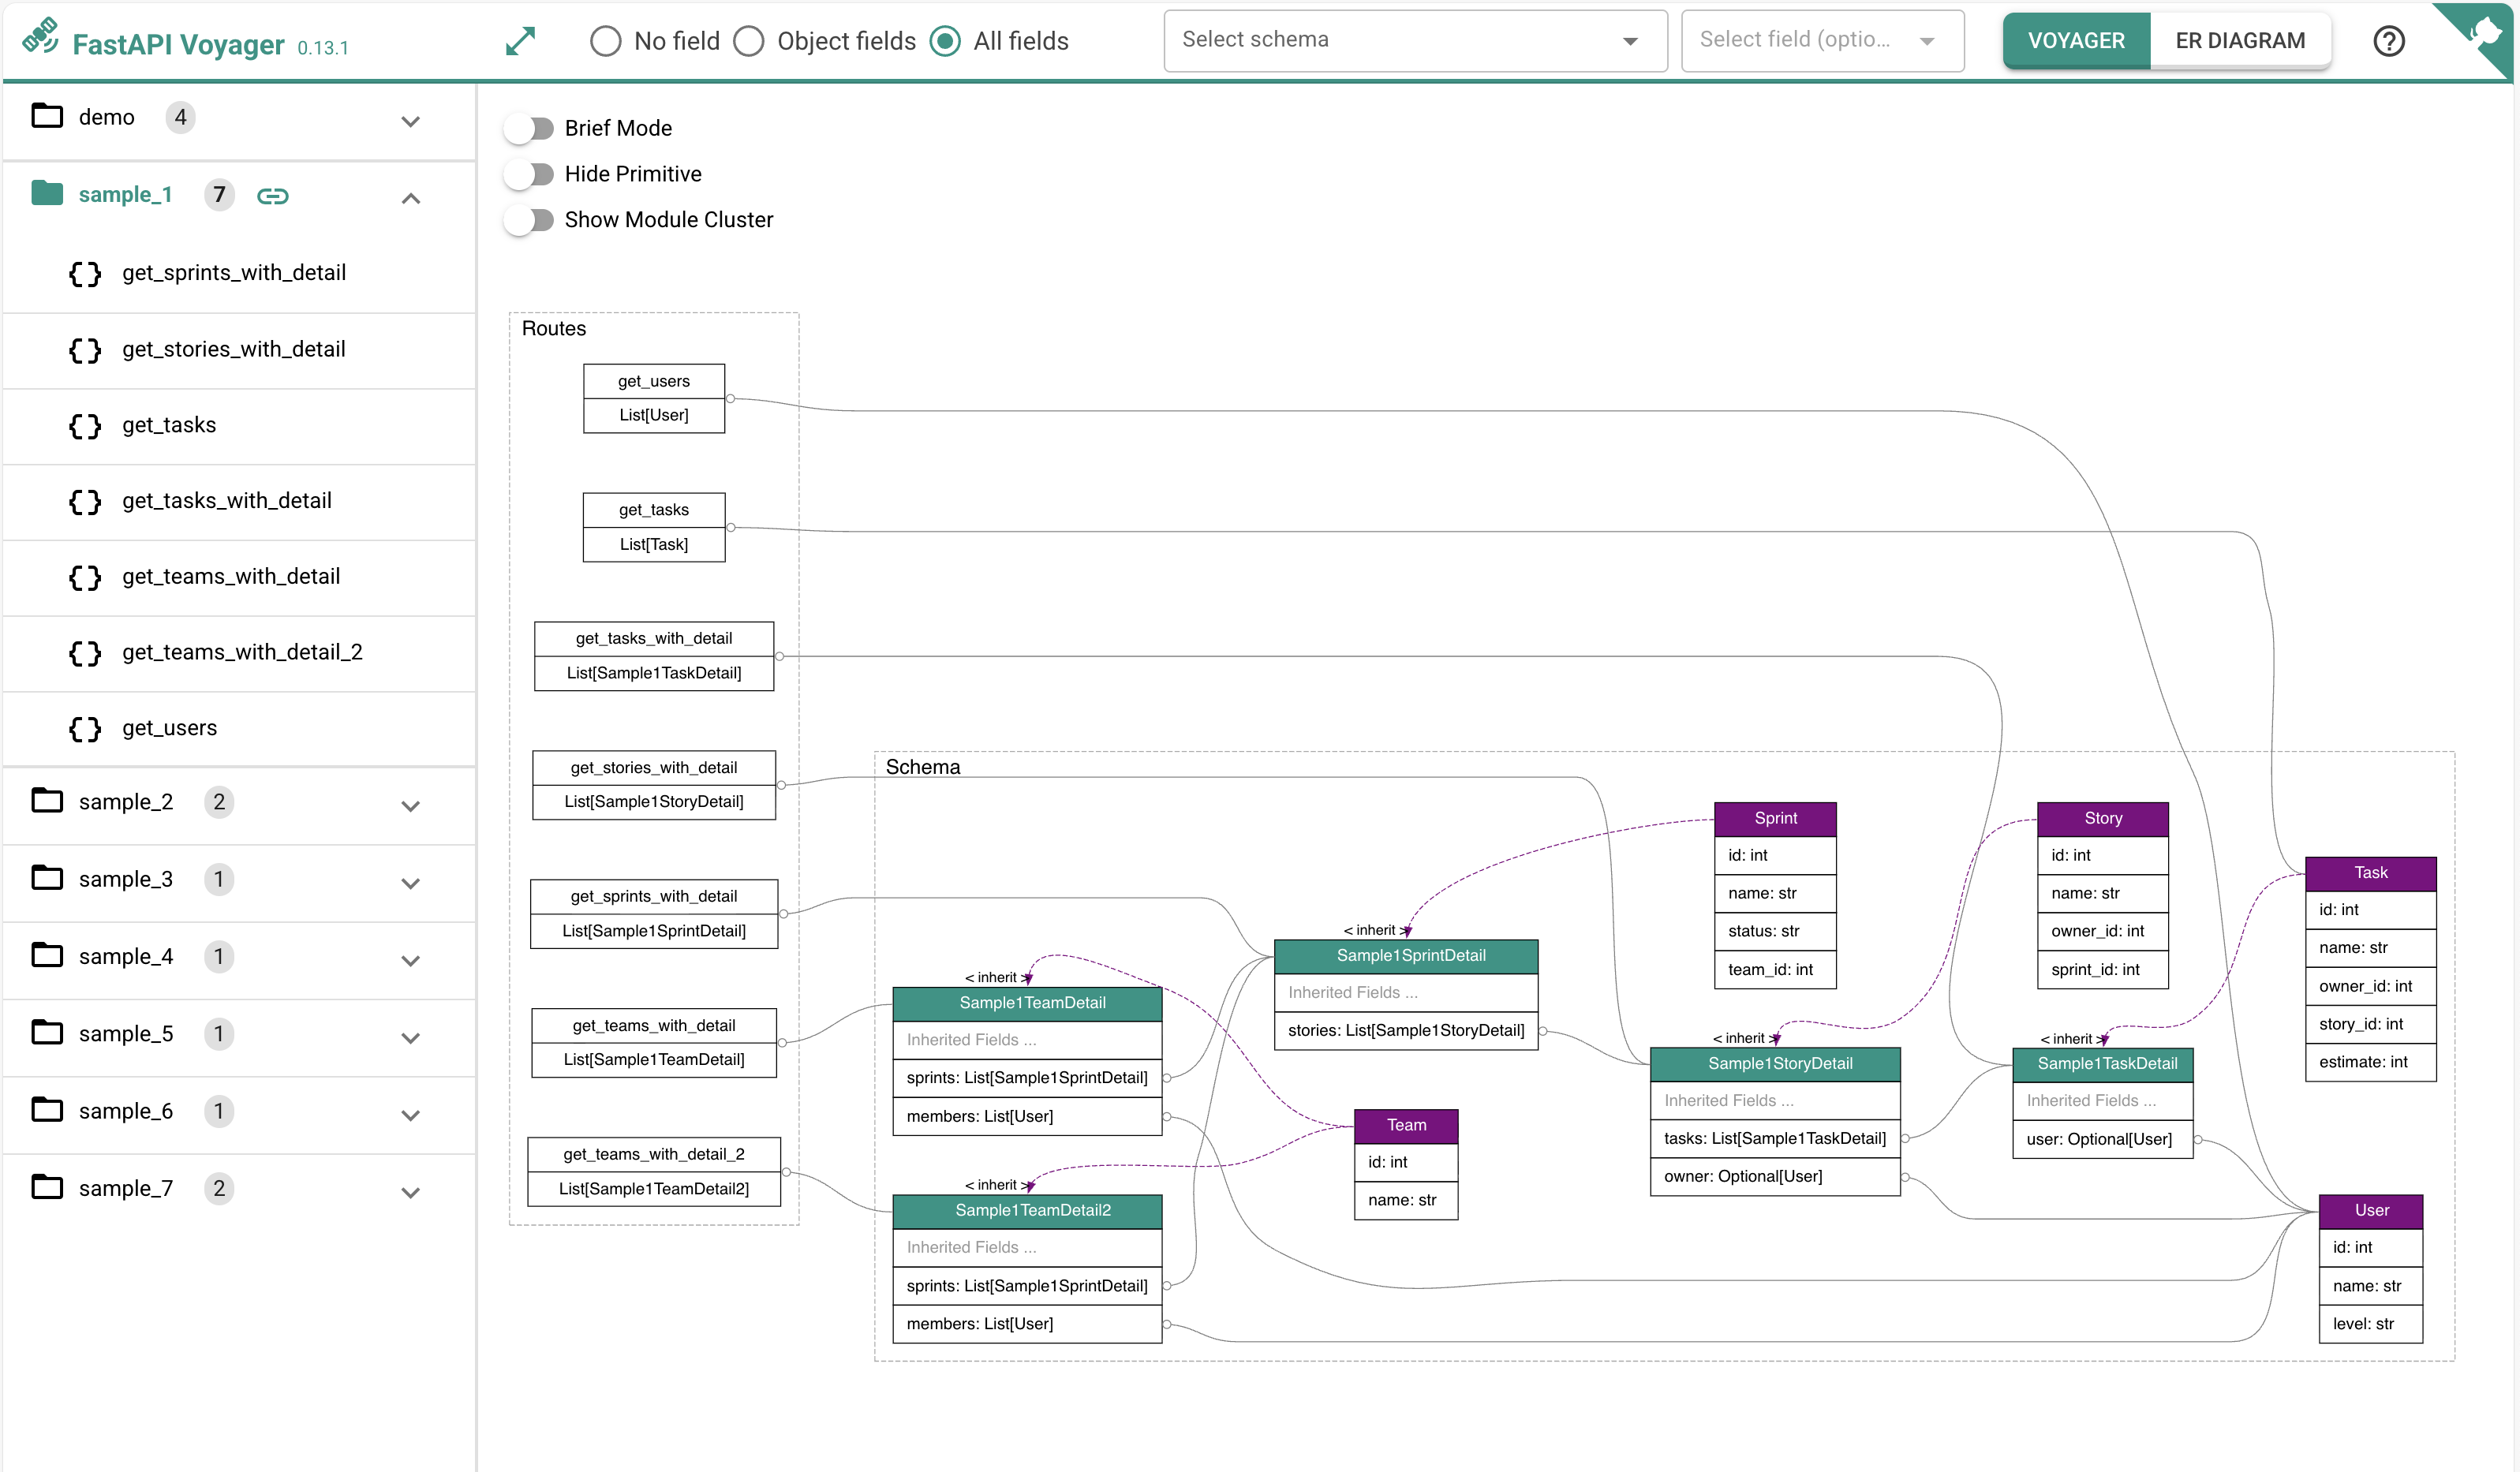The image size is (2520, 1472).
Task: Select the Object fields radio option
Action: [x=749, y=41]
